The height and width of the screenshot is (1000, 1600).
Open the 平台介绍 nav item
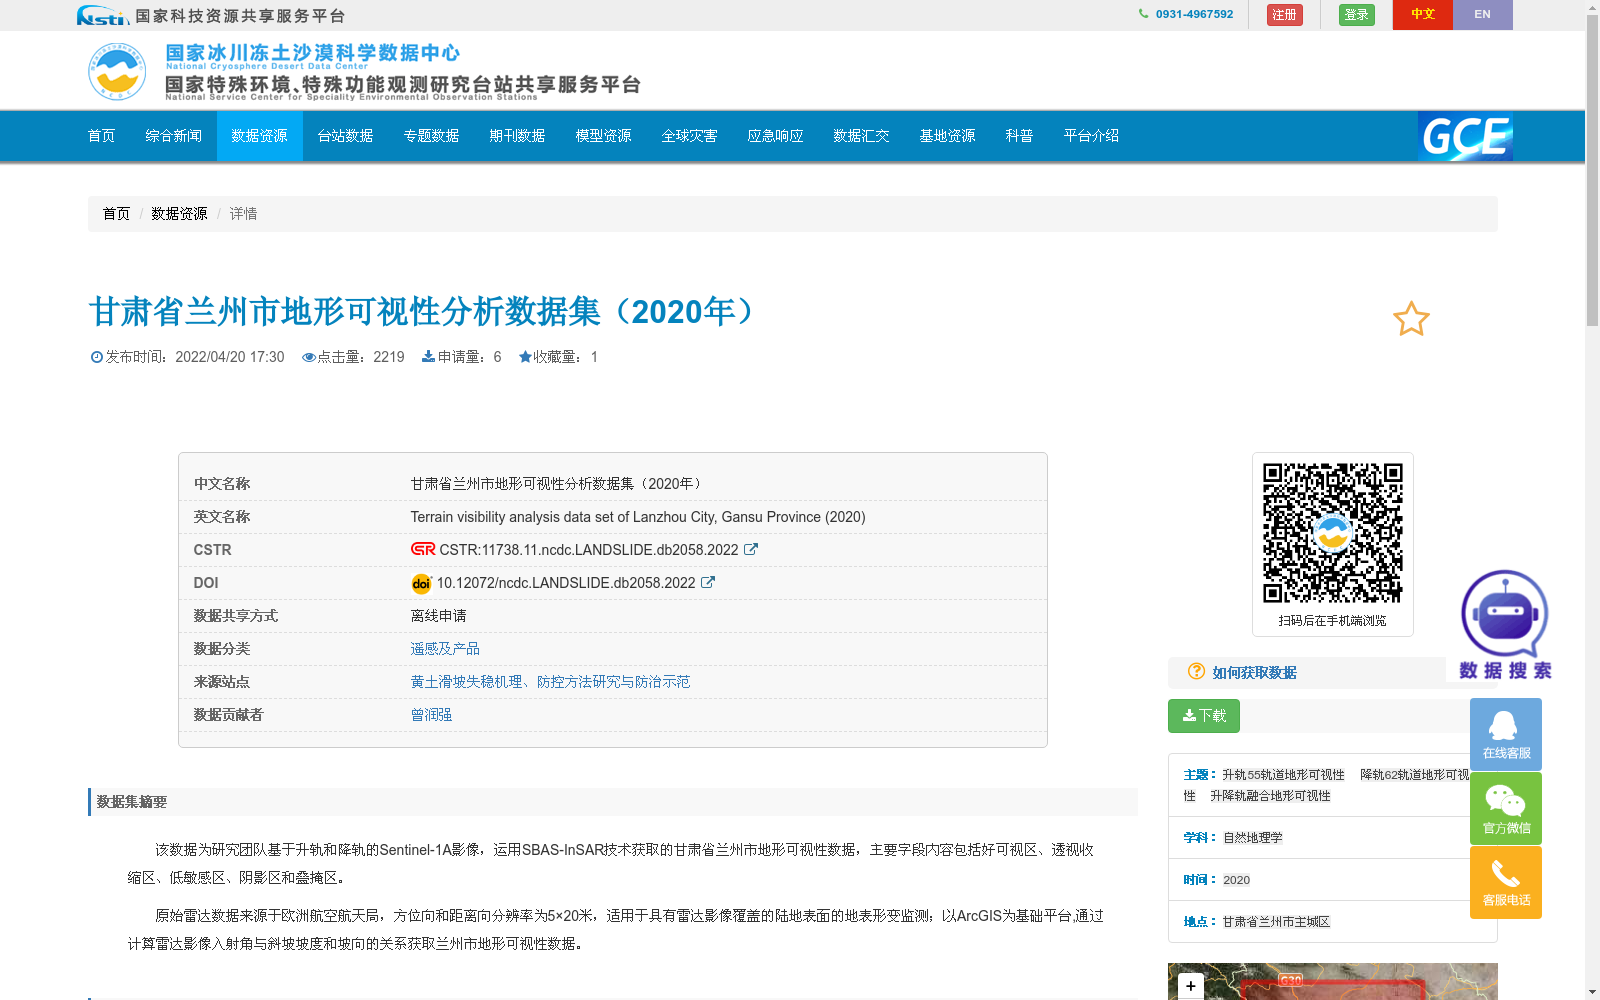(x=1092, y=136)
